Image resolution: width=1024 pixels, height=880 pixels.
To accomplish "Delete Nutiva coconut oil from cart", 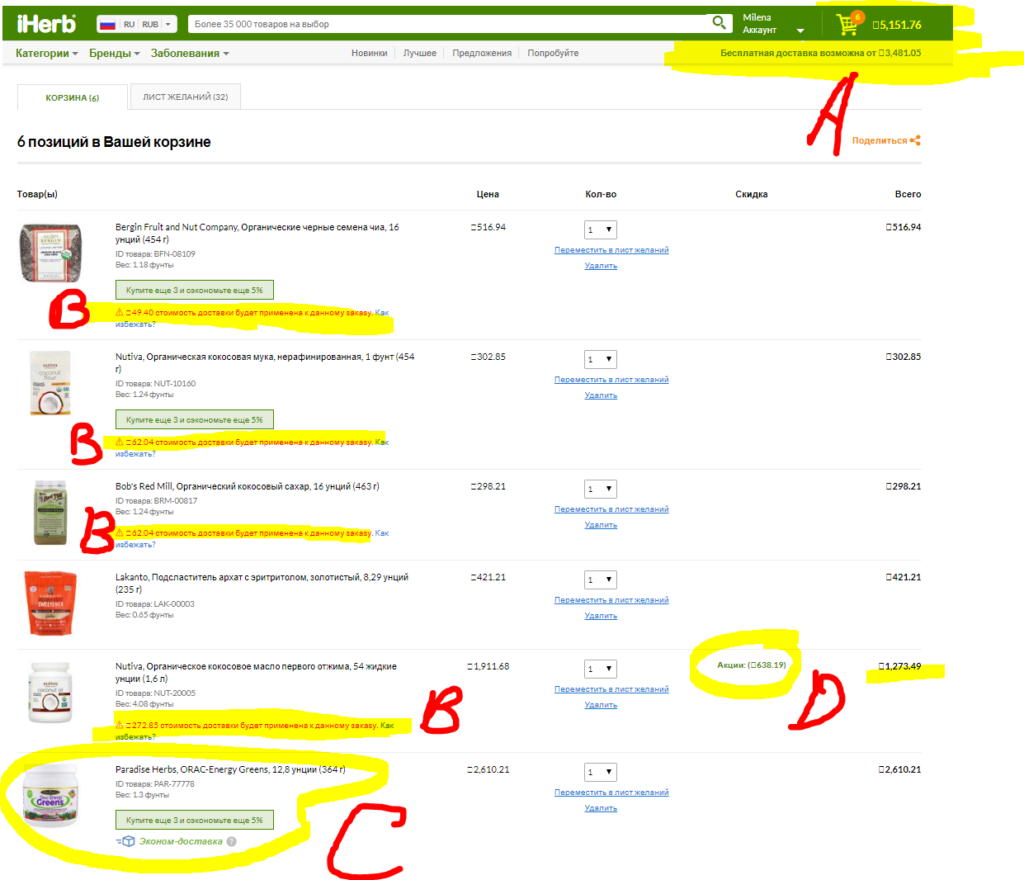I will click(601, 705).
